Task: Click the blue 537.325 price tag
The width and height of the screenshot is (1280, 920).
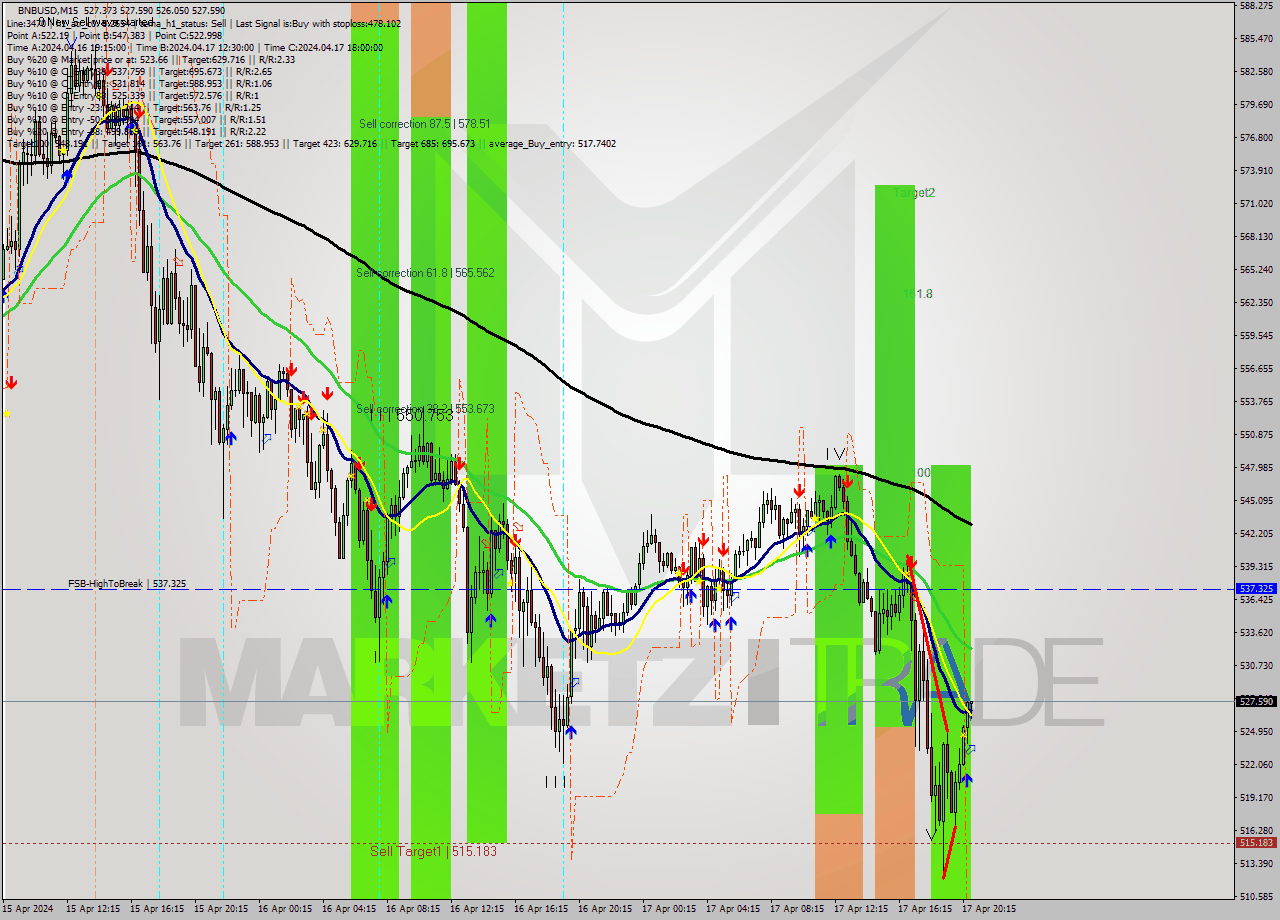Action: point(1256,589)
